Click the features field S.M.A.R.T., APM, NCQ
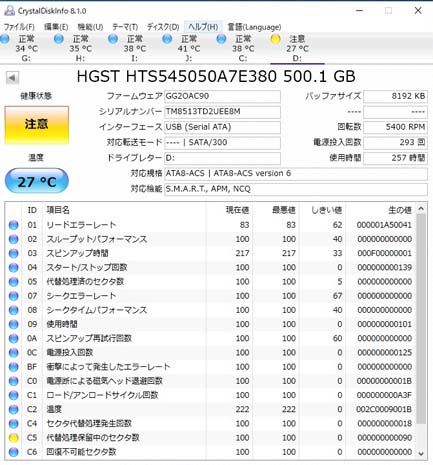 (x=296, y=189)
